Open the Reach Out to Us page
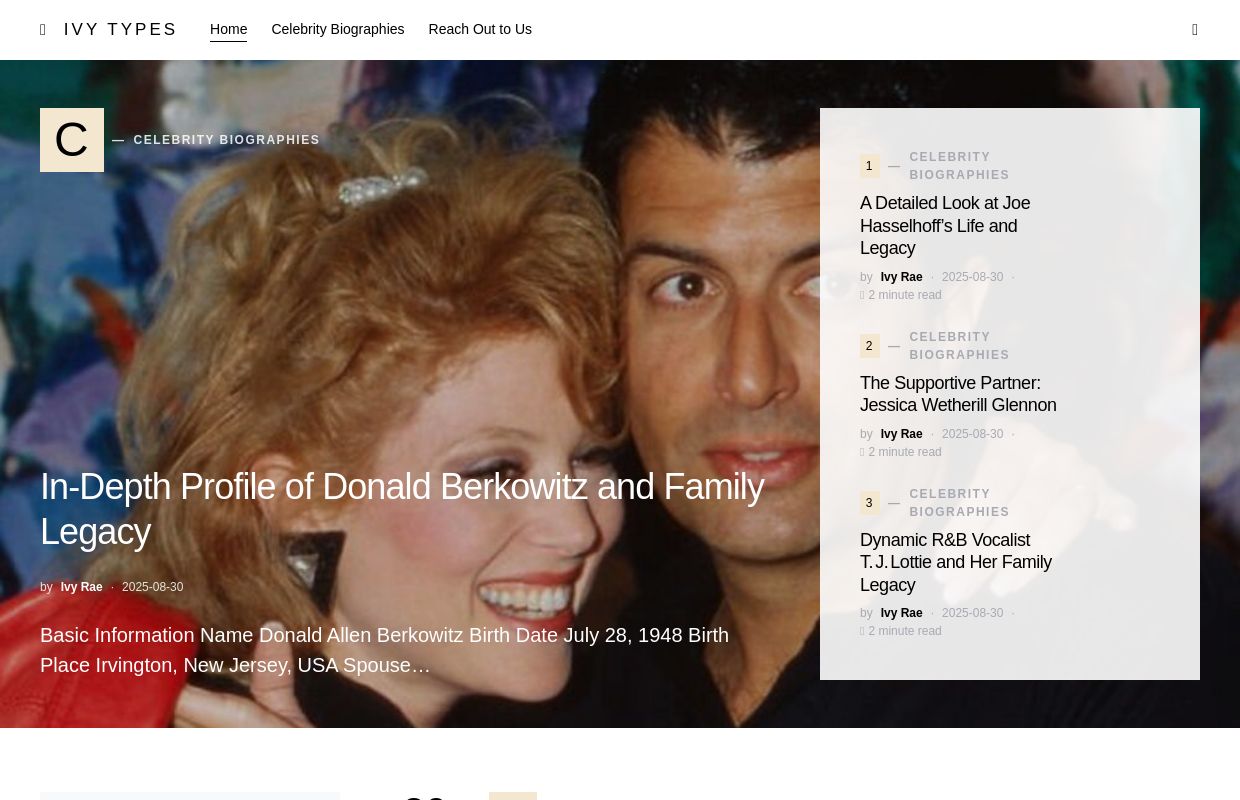The width and height of the screenshot is (1240, 800). pyautogui.click(x=480, y=30)
